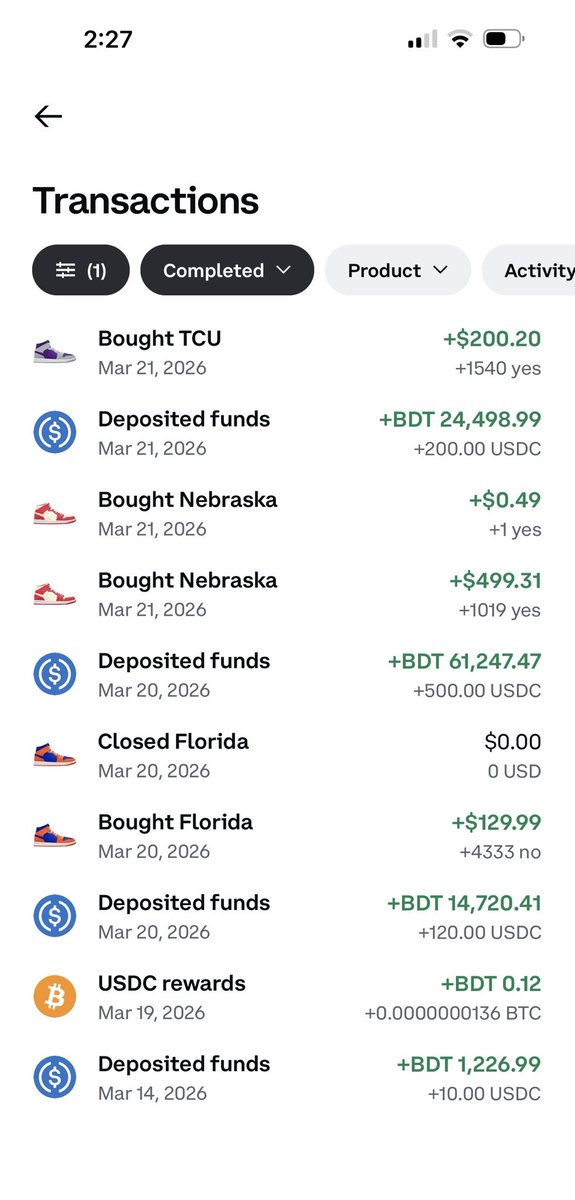Viewport: 575px width, 1200px height.
Task: Tap the orange Bitcoin rewards icon
Action: pyautogui.click(x=54, y=997)
